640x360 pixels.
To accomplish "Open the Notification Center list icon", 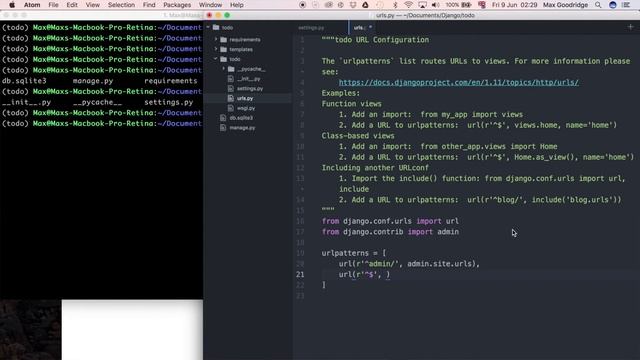I will click(x=627, y=5).
